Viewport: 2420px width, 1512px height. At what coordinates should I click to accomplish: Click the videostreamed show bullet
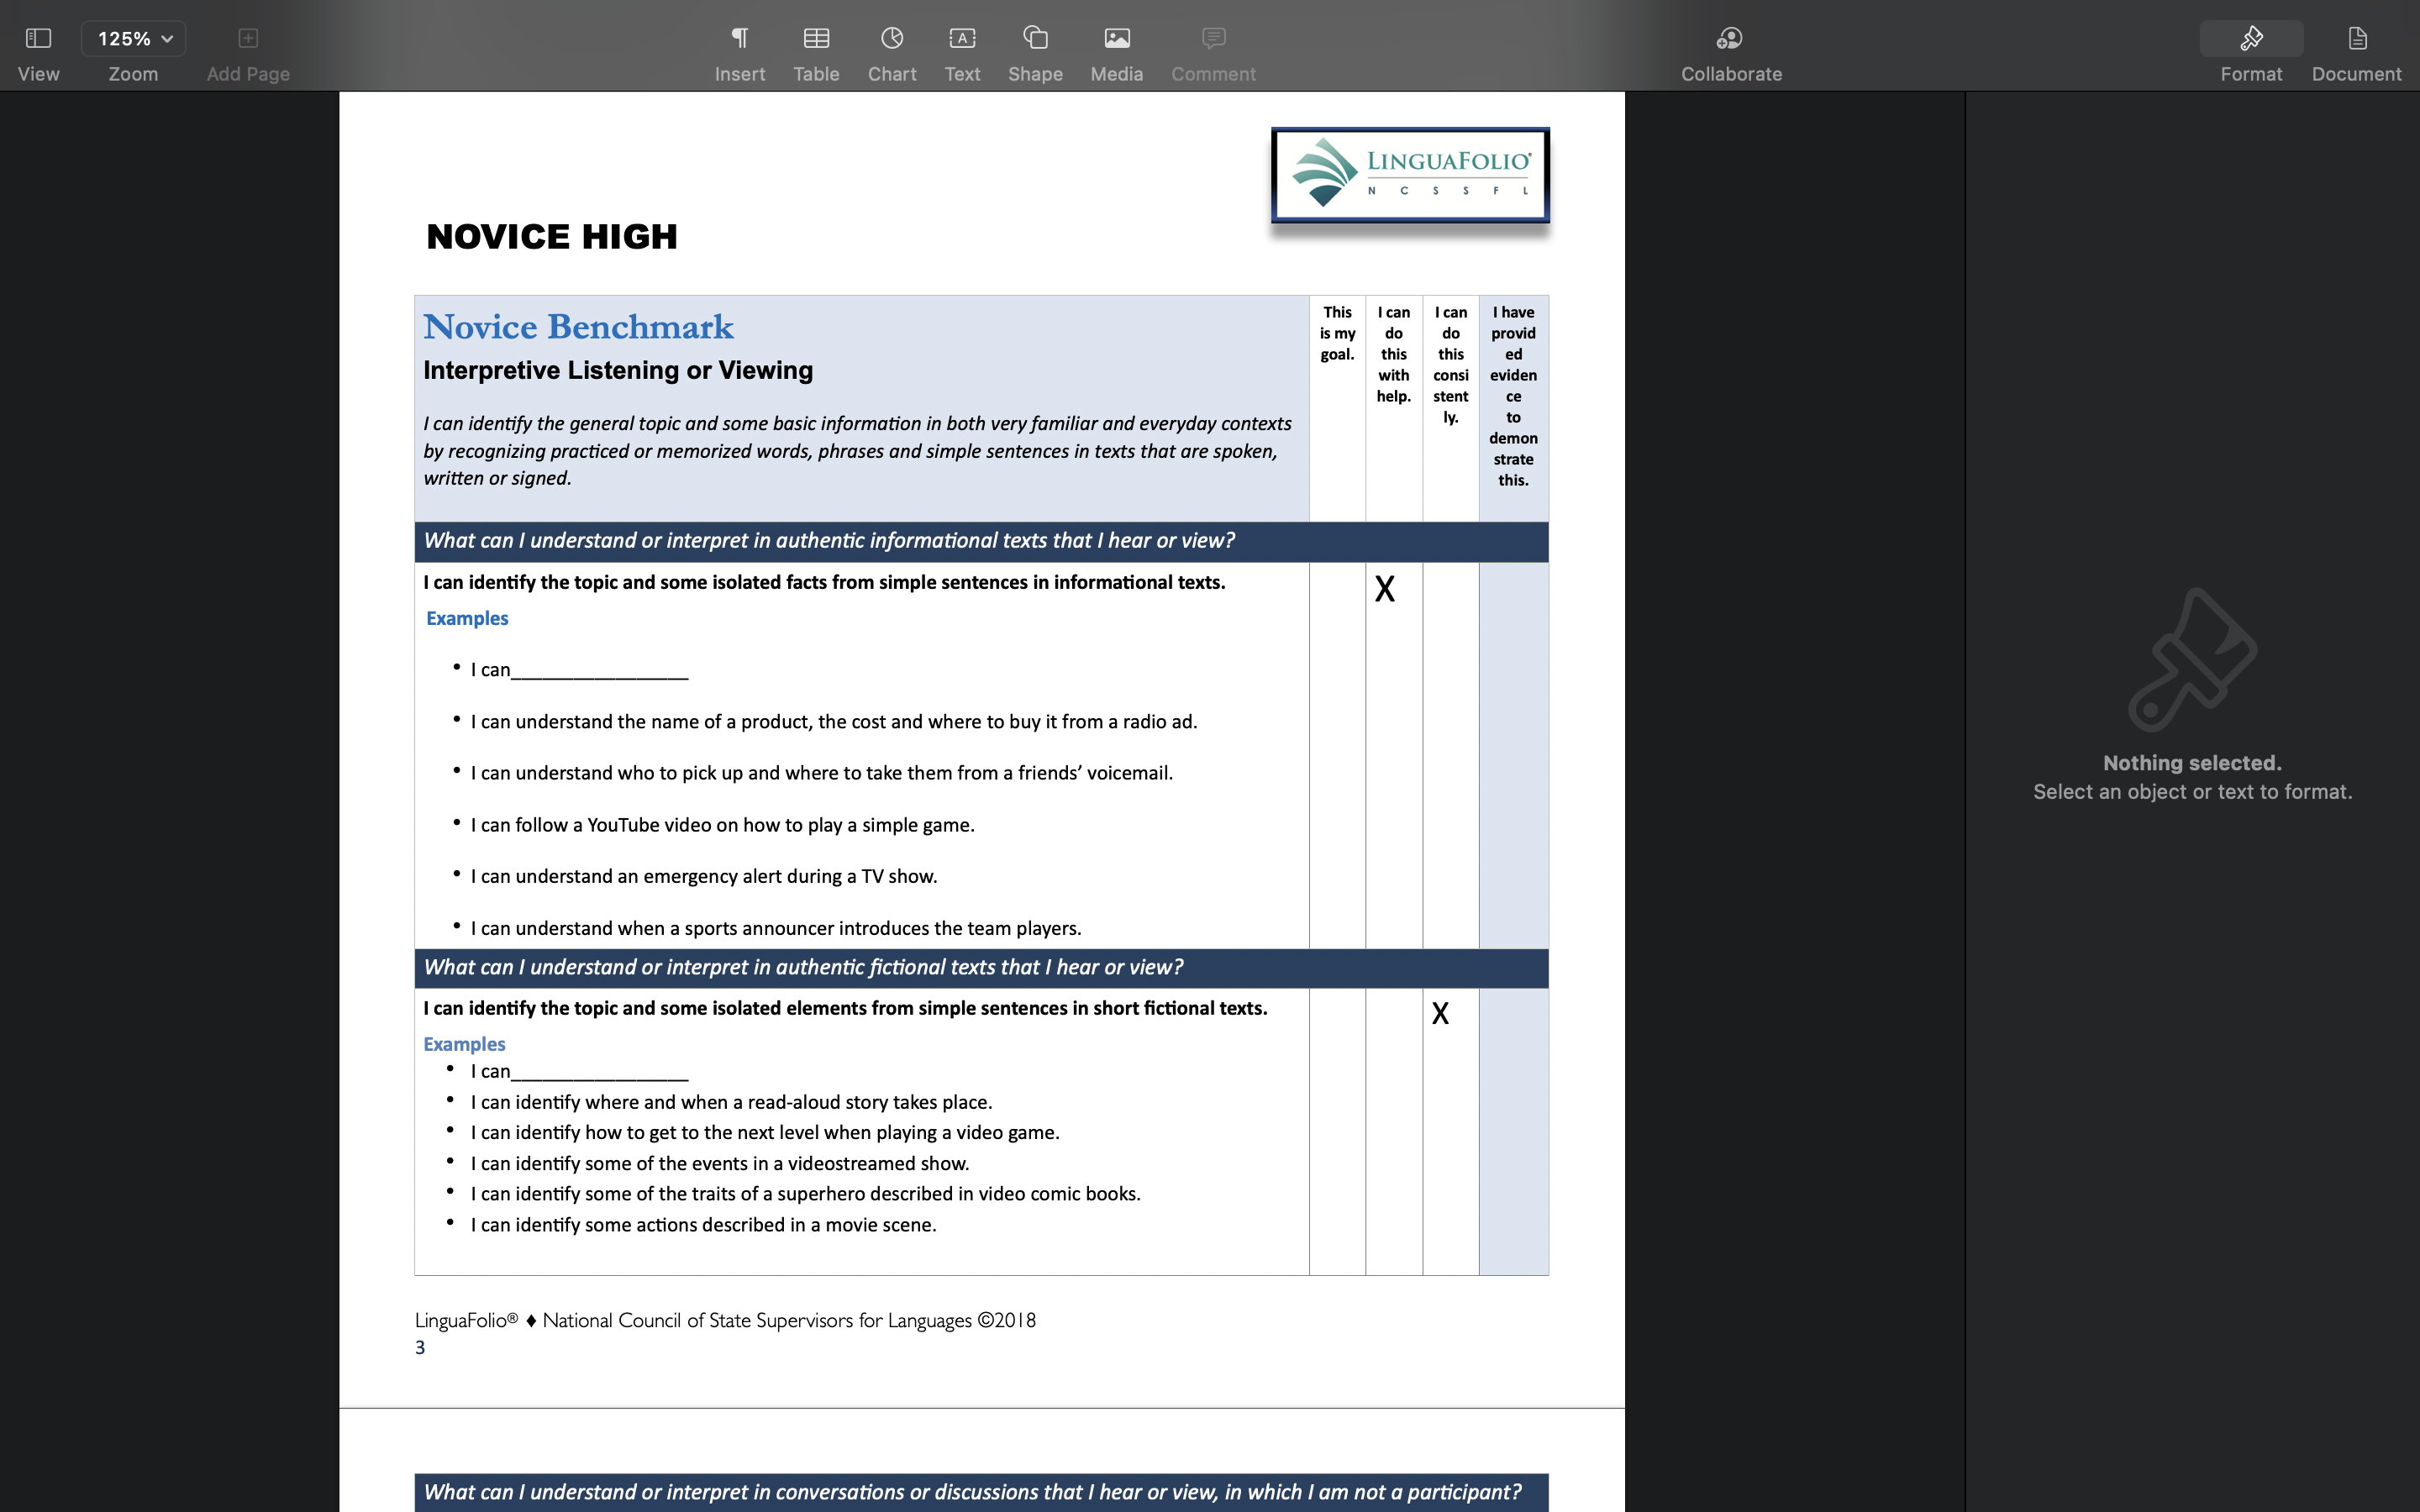720,1164
